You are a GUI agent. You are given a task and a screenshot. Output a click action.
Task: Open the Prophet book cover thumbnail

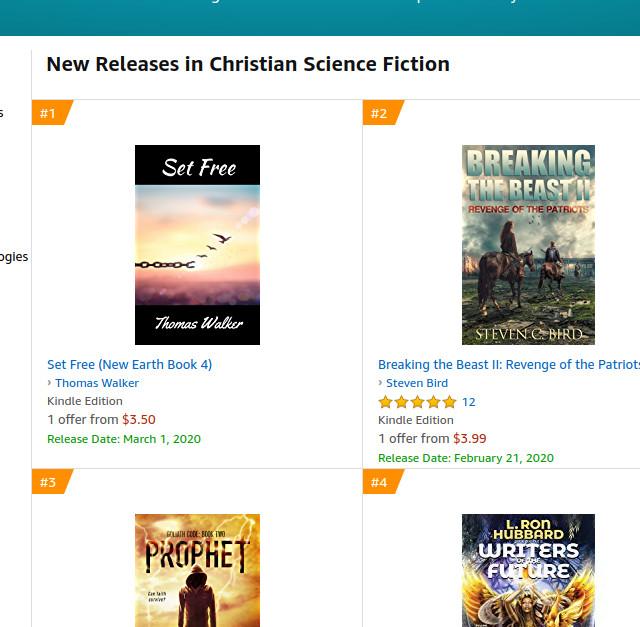pos(197,570)
